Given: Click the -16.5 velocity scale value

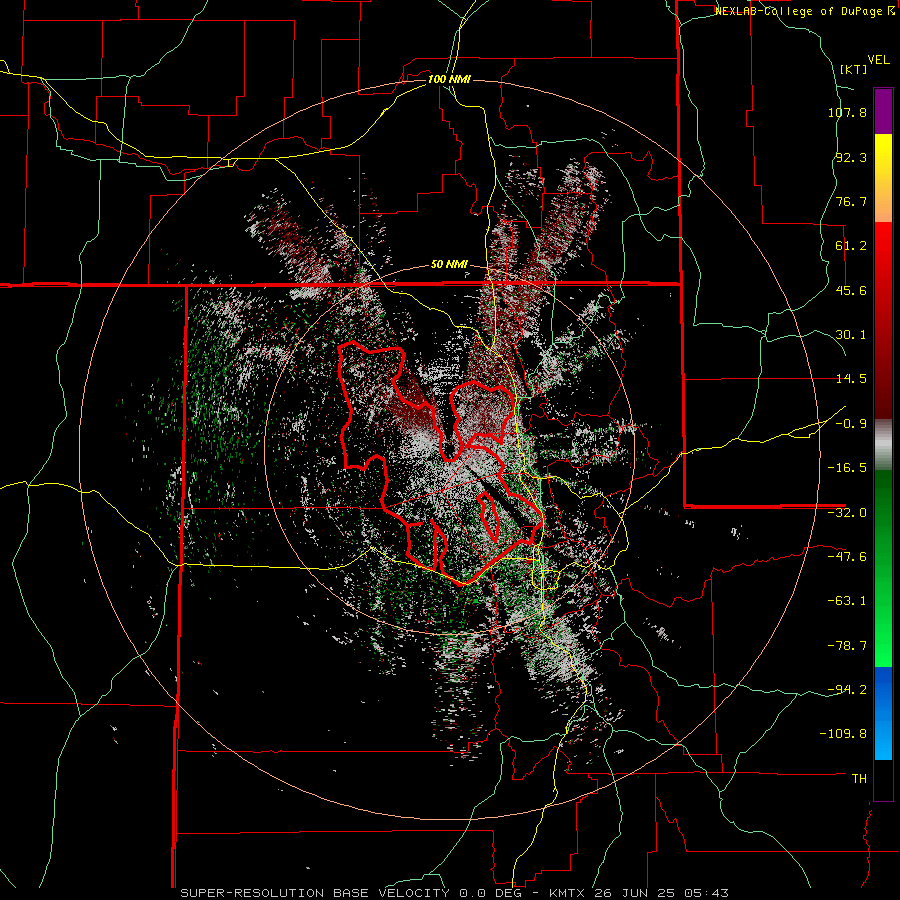Looking at the screenshot, I should (847, 468).
